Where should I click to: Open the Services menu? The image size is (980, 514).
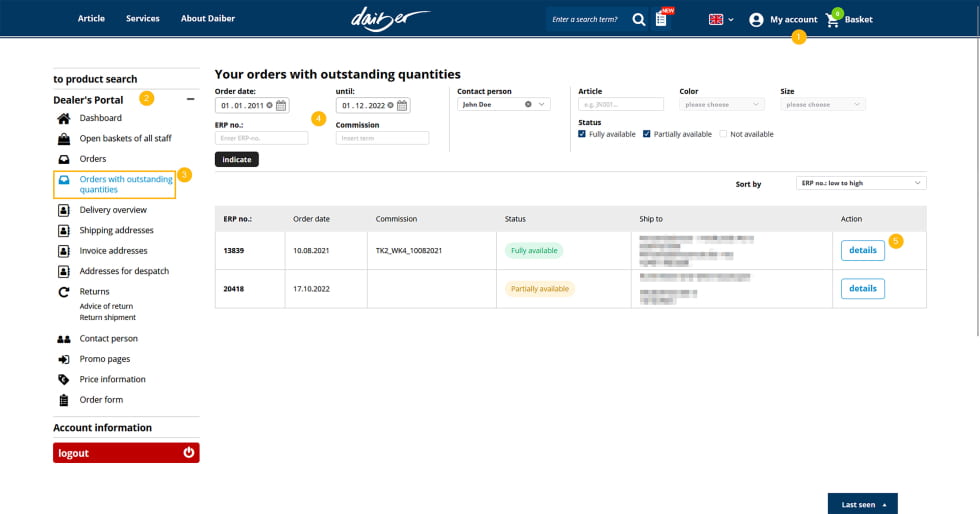coord(142,19)
